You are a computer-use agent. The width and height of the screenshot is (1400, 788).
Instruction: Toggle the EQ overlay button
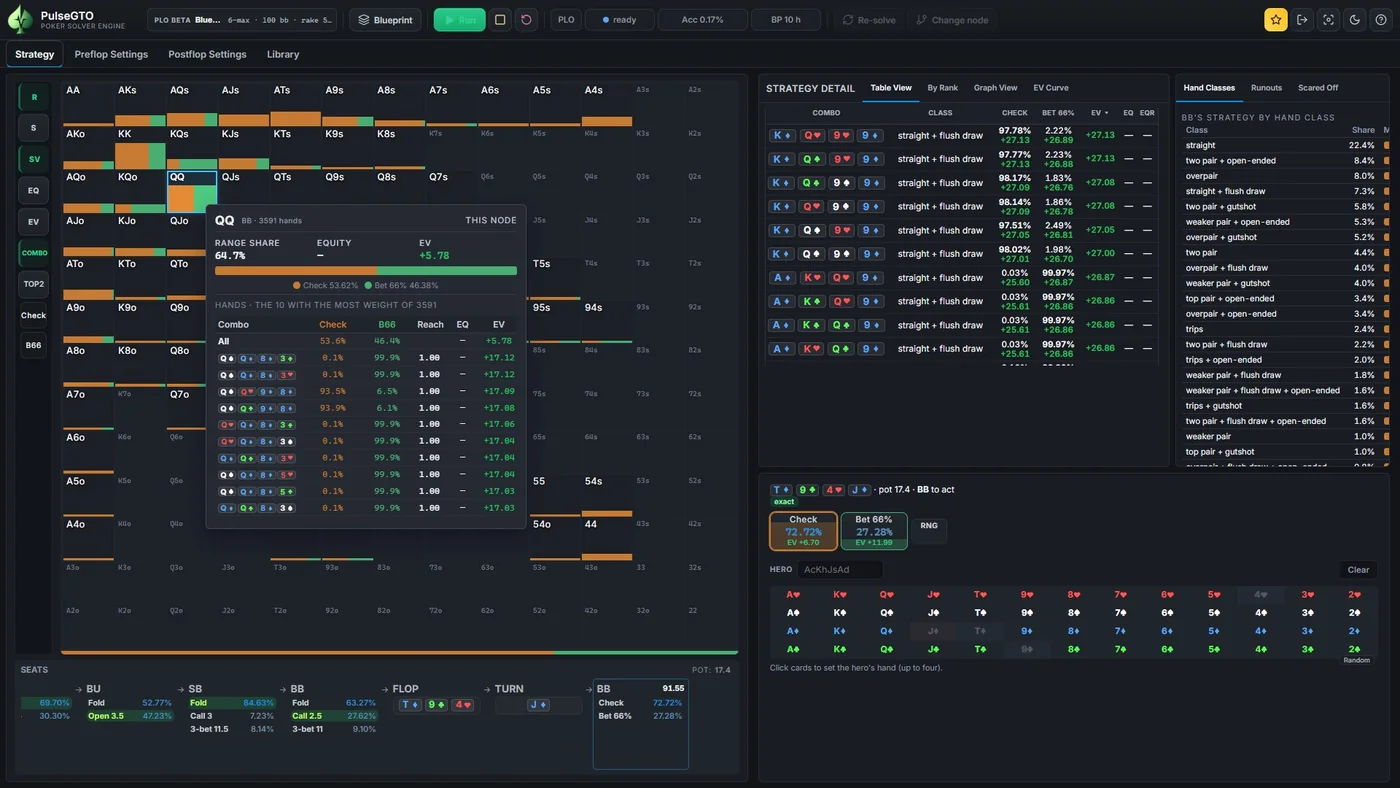[34, 190]
